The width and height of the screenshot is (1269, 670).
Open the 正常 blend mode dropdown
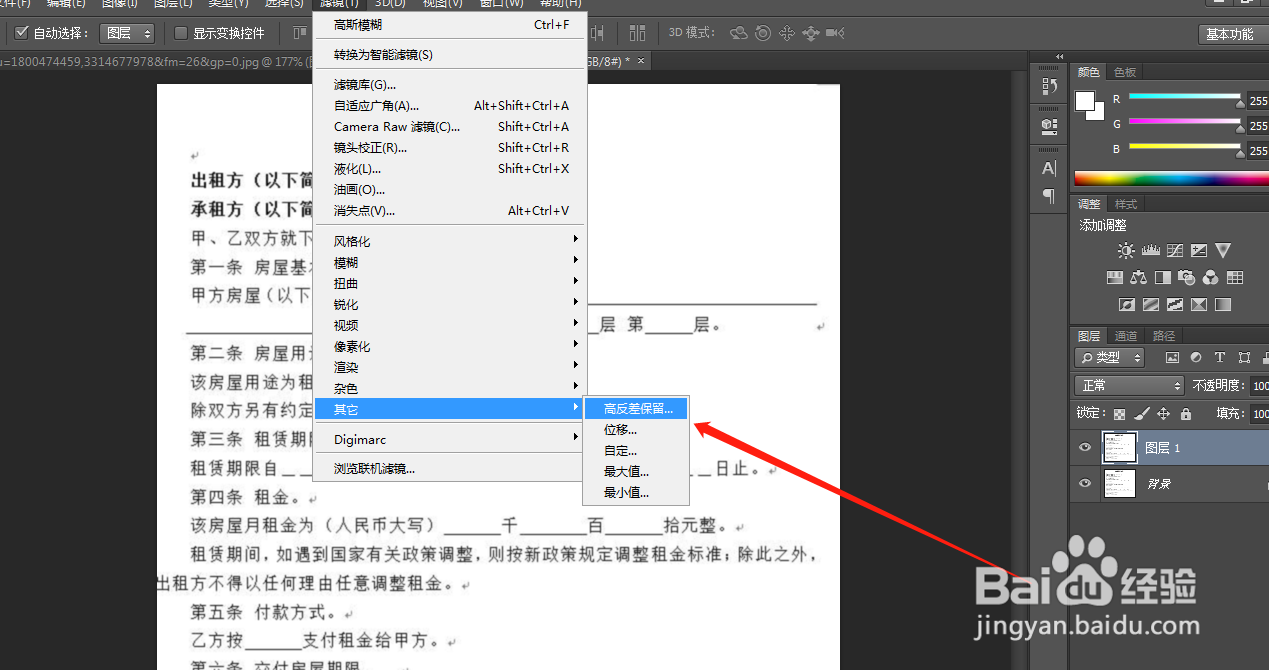[x=1129, y=385]
